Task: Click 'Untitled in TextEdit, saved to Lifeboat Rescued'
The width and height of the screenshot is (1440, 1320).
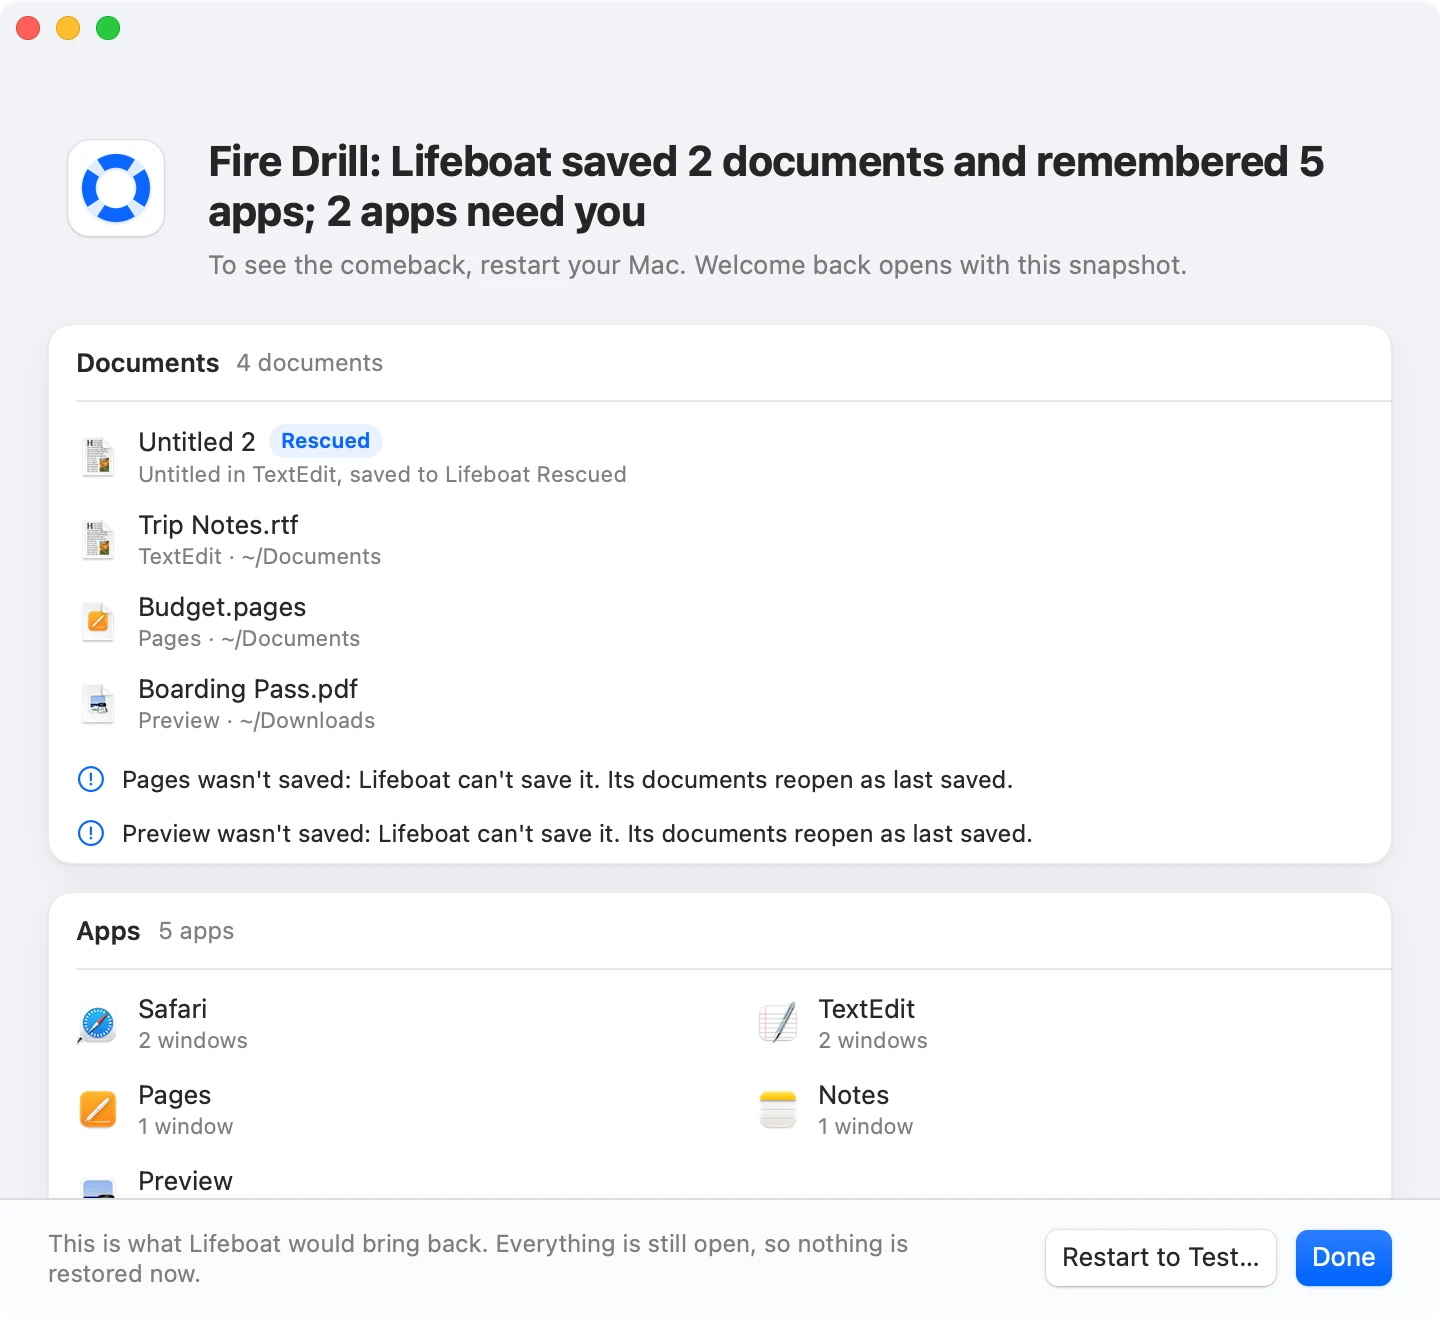Action: 383,475
